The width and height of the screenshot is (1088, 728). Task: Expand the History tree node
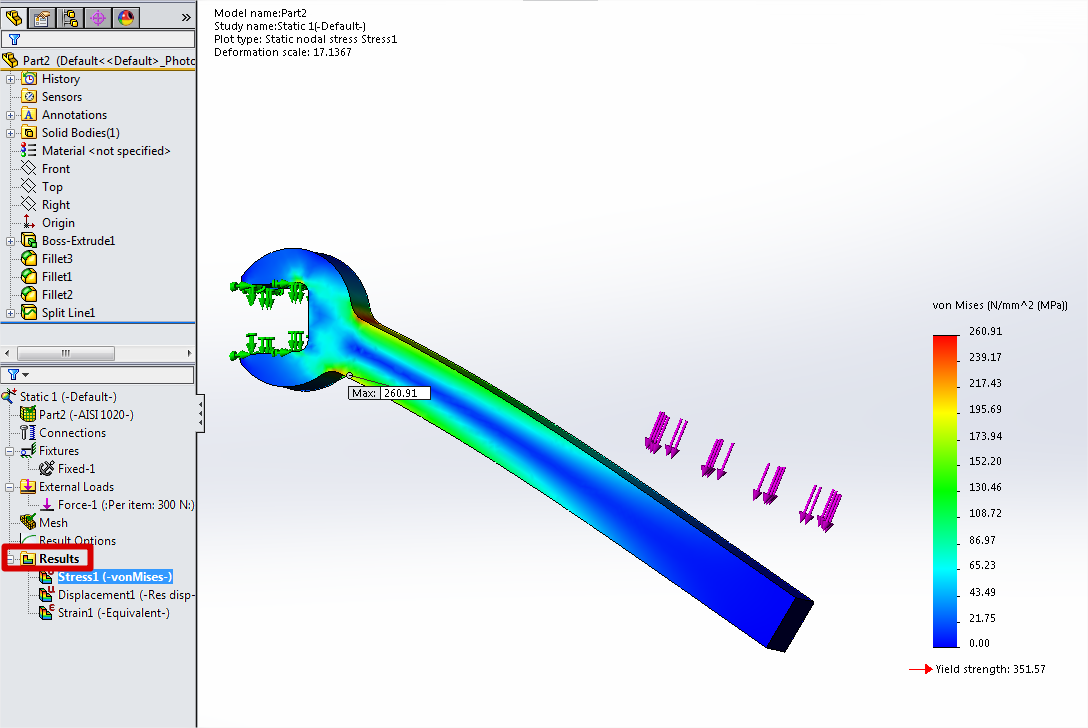(11, 79)
